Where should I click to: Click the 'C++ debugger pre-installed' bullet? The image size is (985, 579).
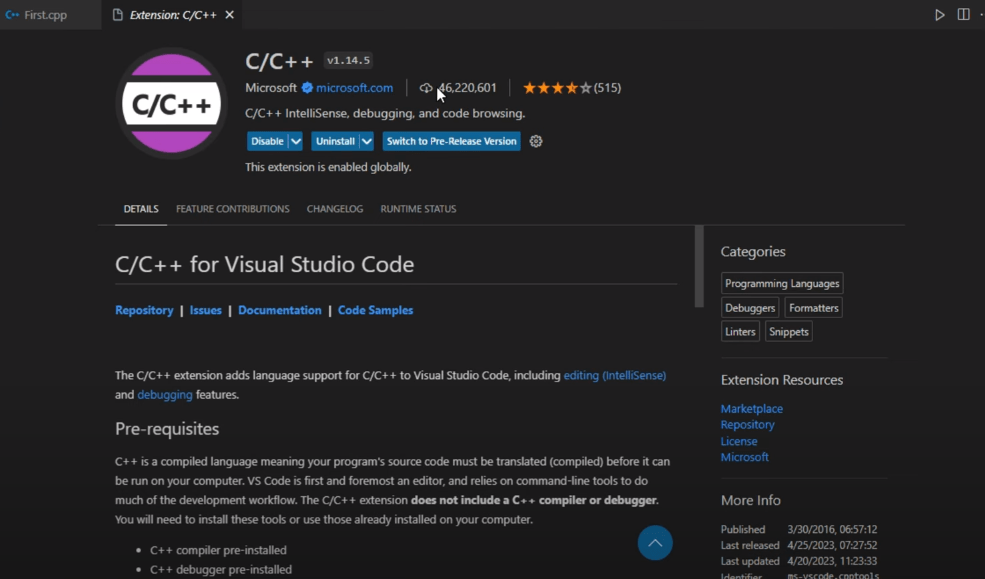point(220,570)
